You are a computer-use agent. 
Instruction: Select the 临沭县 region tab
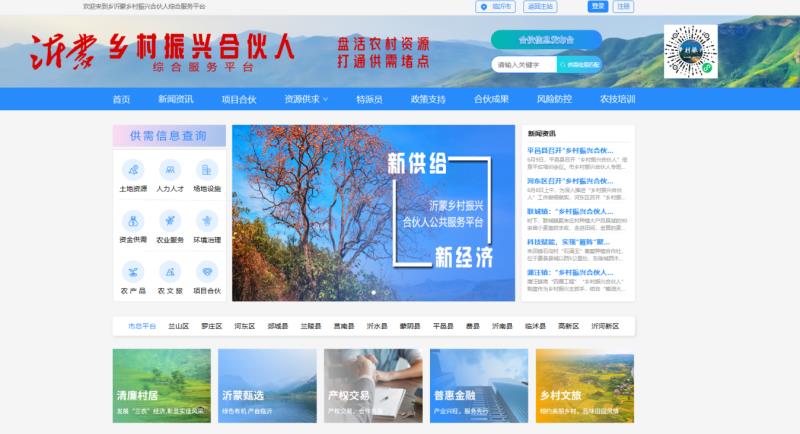coord(535,326)
